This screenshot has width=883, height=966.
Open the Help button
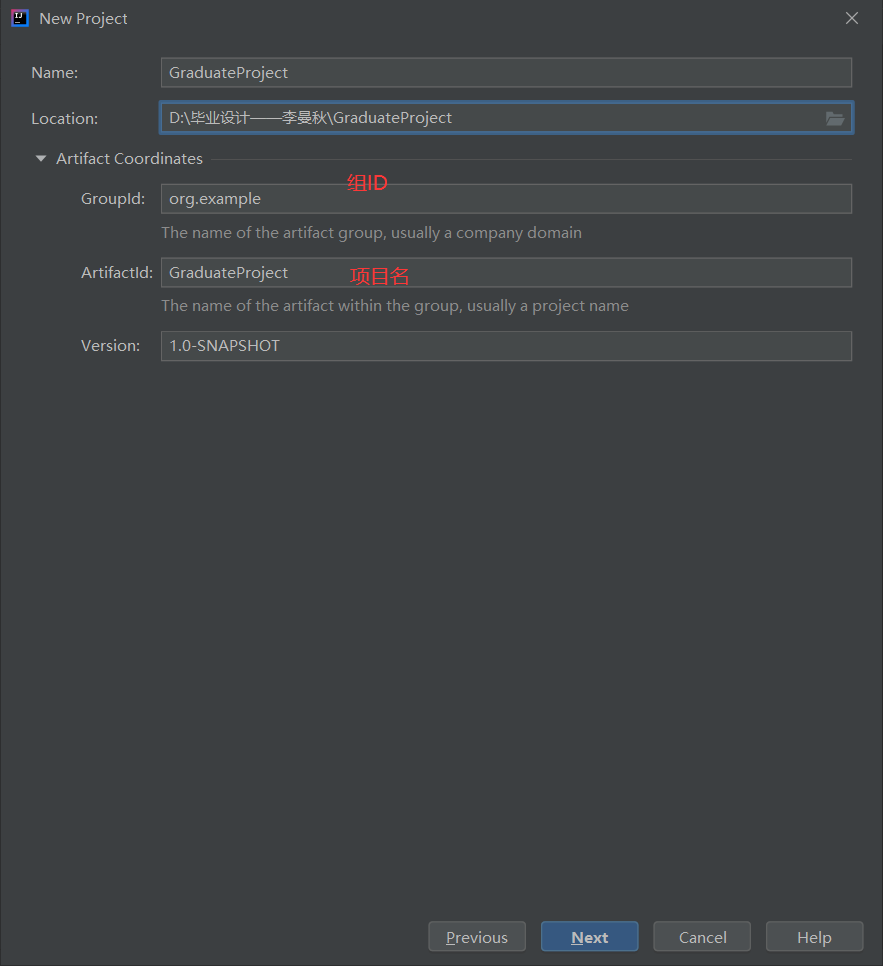pos(814,937)
